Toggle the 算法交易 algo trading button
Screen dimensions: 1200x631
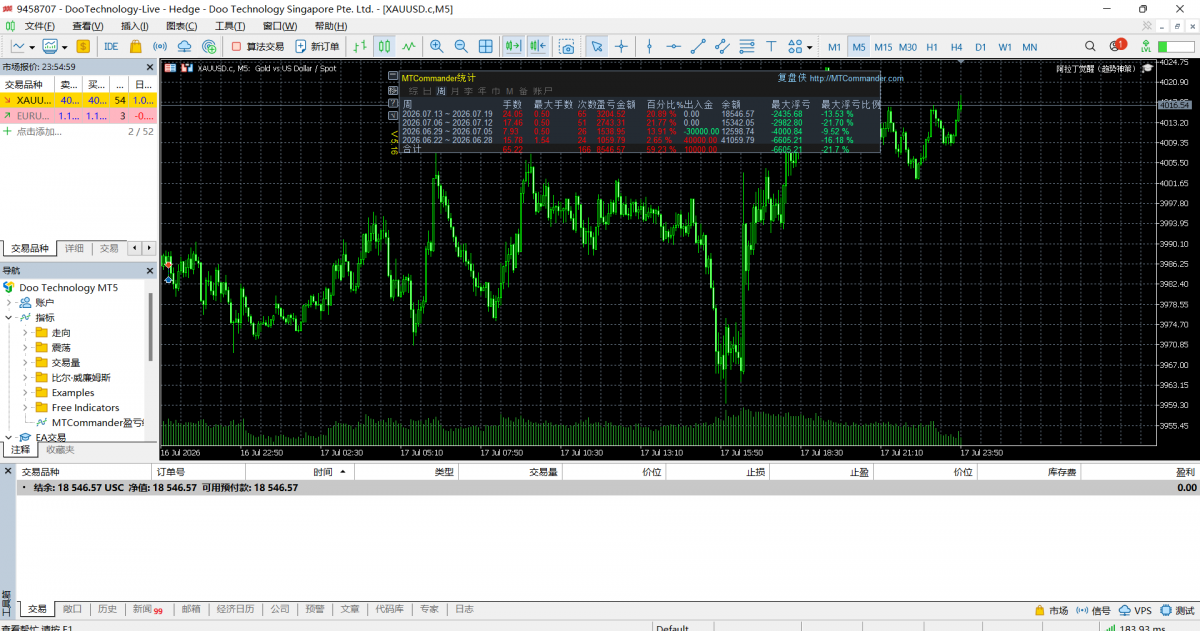tap(258, 46)
